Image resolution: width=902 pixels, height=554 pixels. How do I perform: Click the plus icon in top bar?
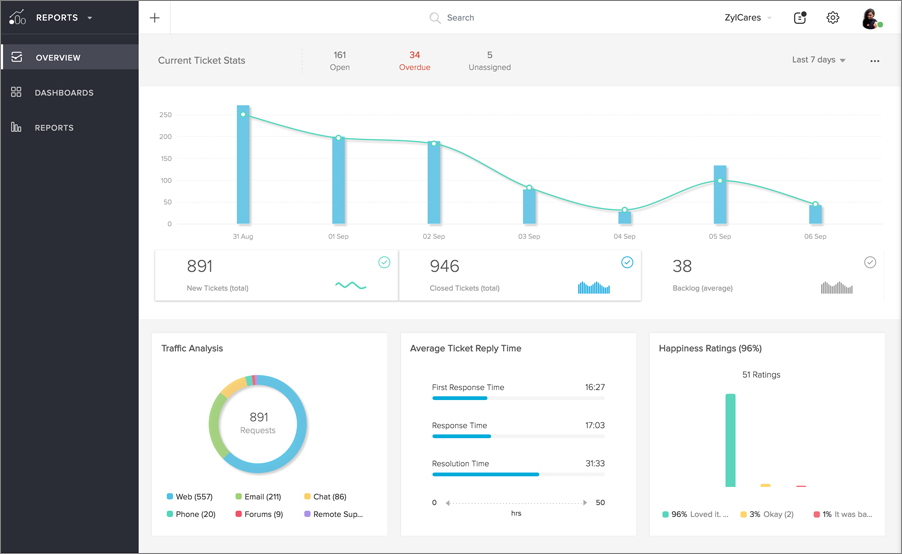[154, 18]
